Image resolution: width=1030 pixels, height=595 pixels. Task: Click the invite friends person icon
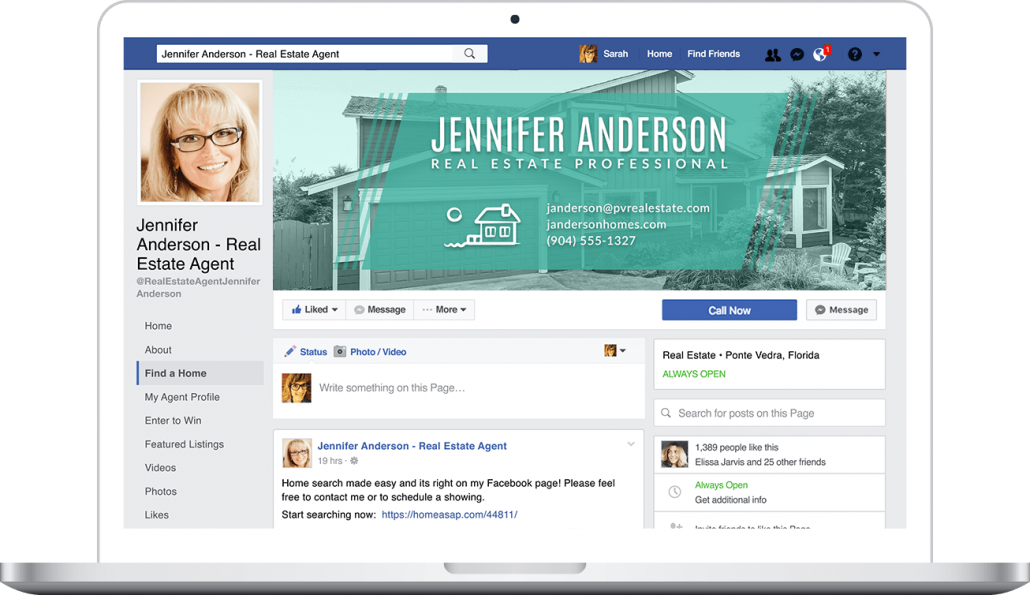coord(676,524)
